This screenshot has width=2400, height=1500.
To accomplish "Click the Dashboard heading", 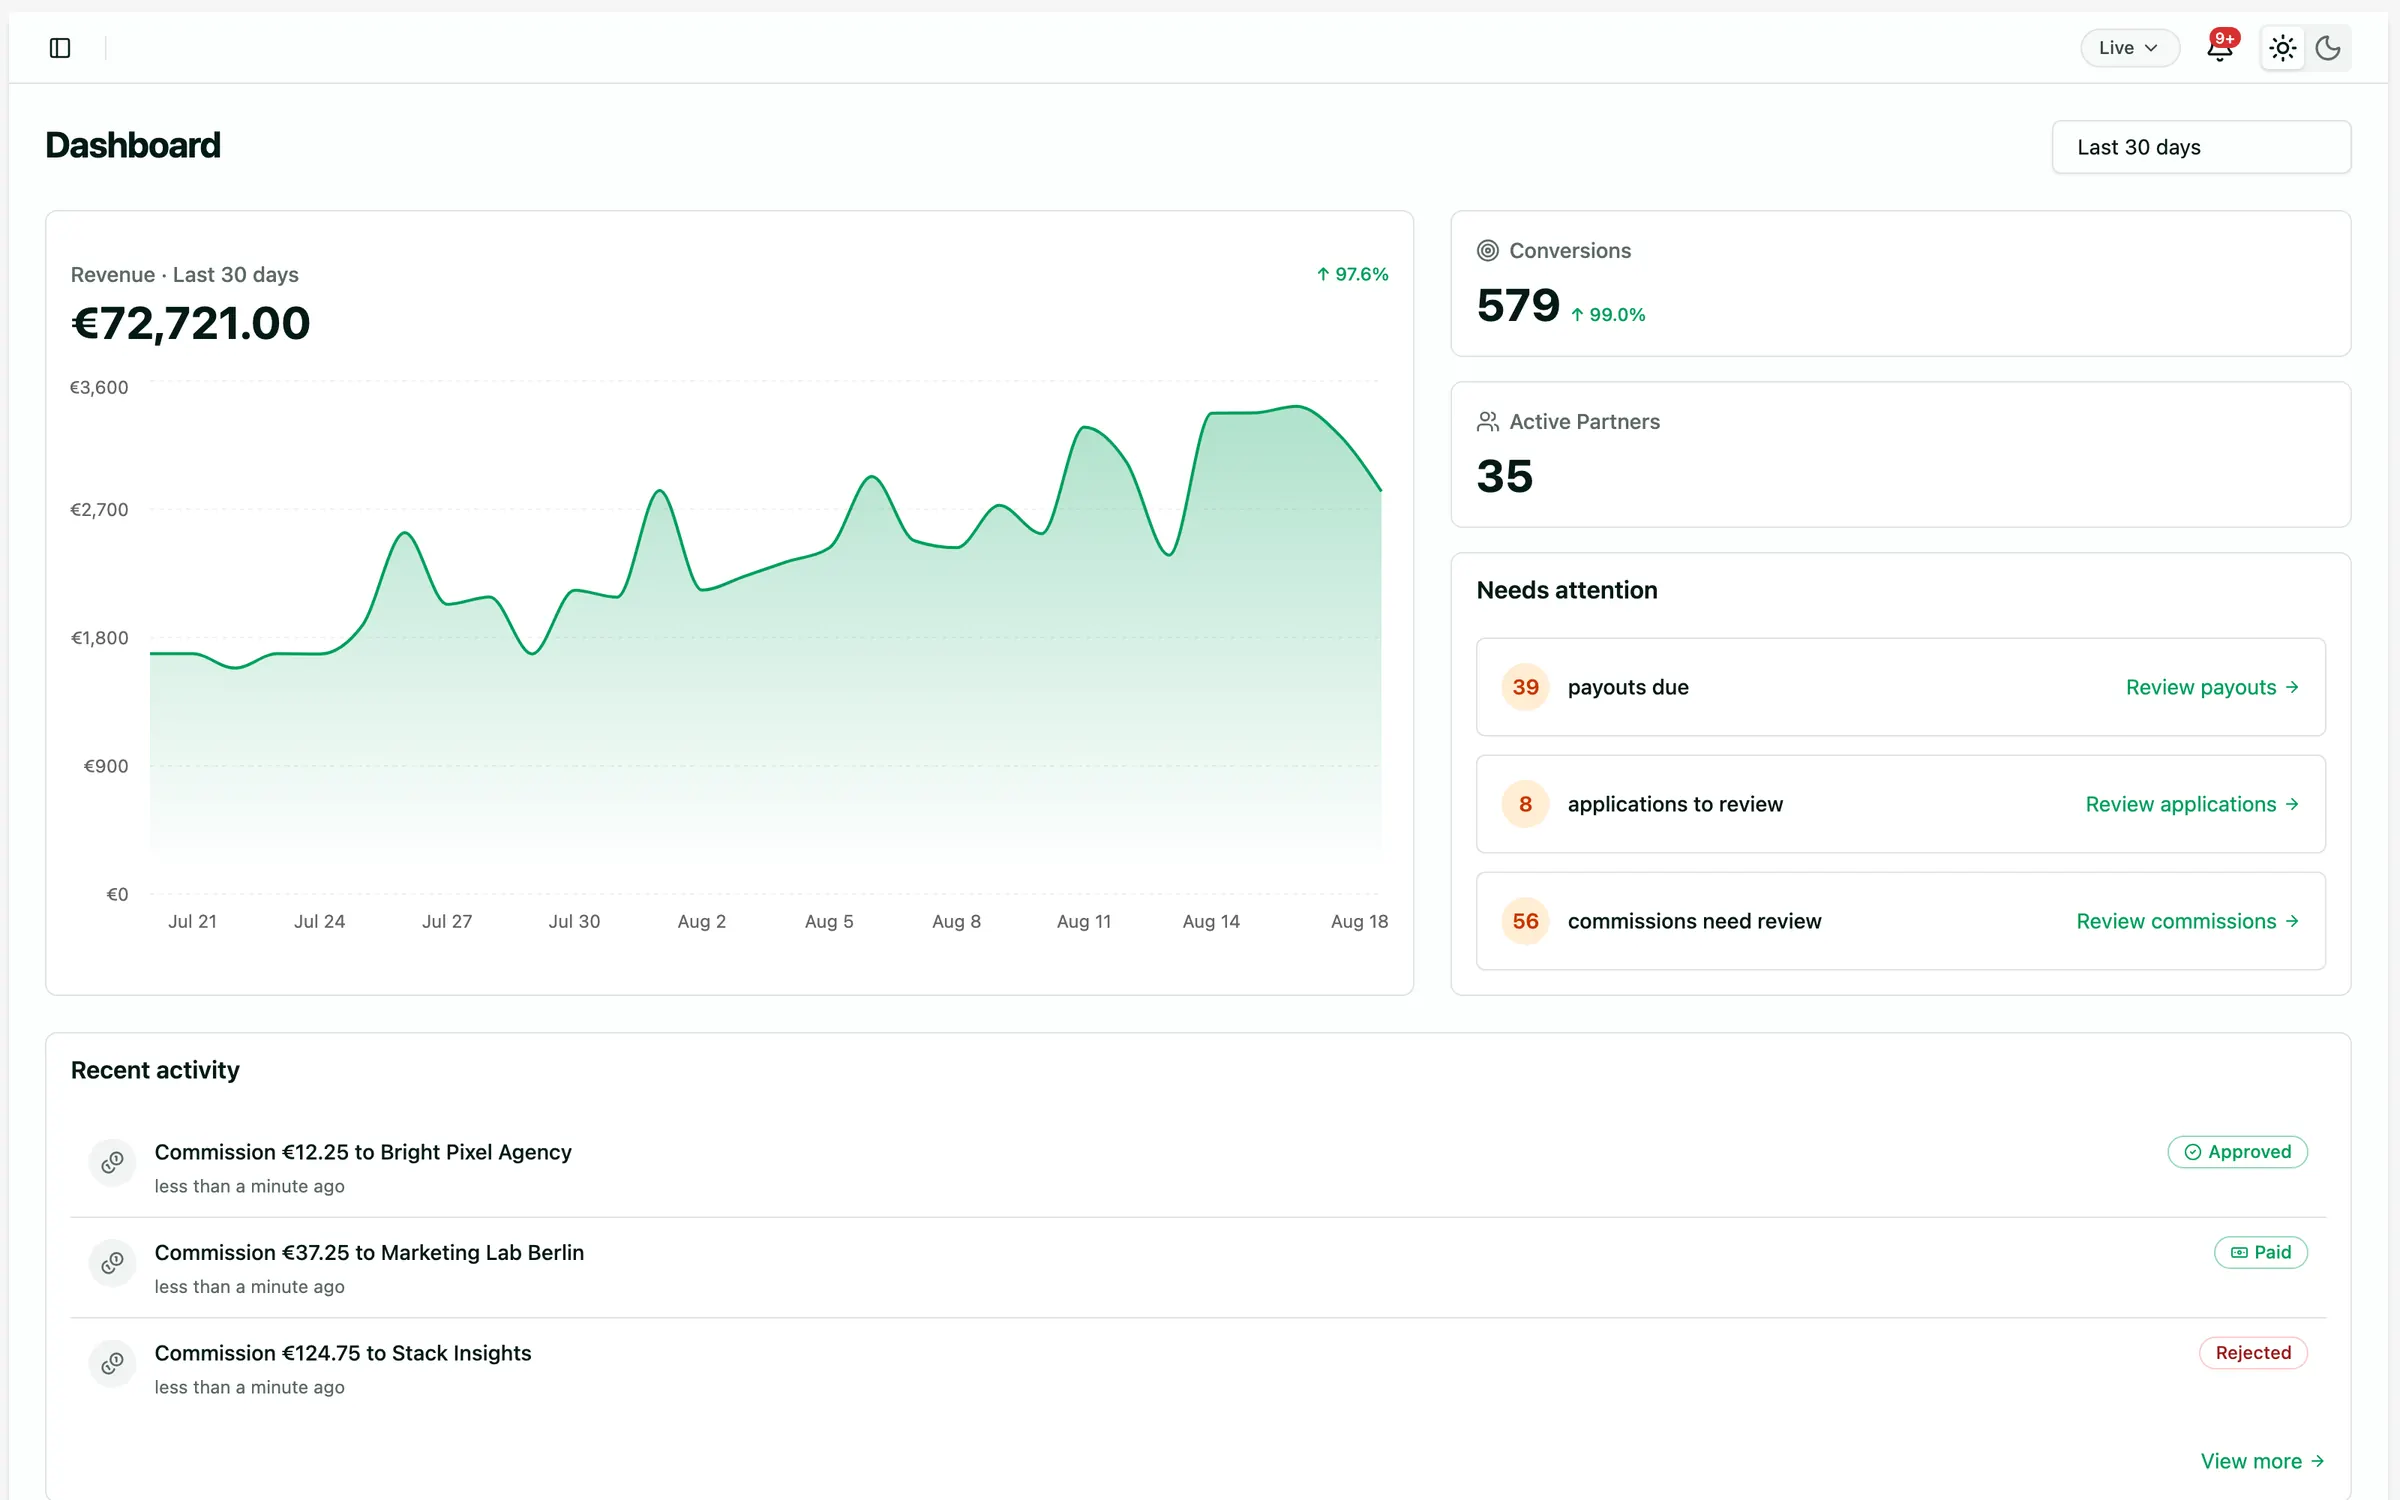I will pyautogui.click(x=133, y=145).
